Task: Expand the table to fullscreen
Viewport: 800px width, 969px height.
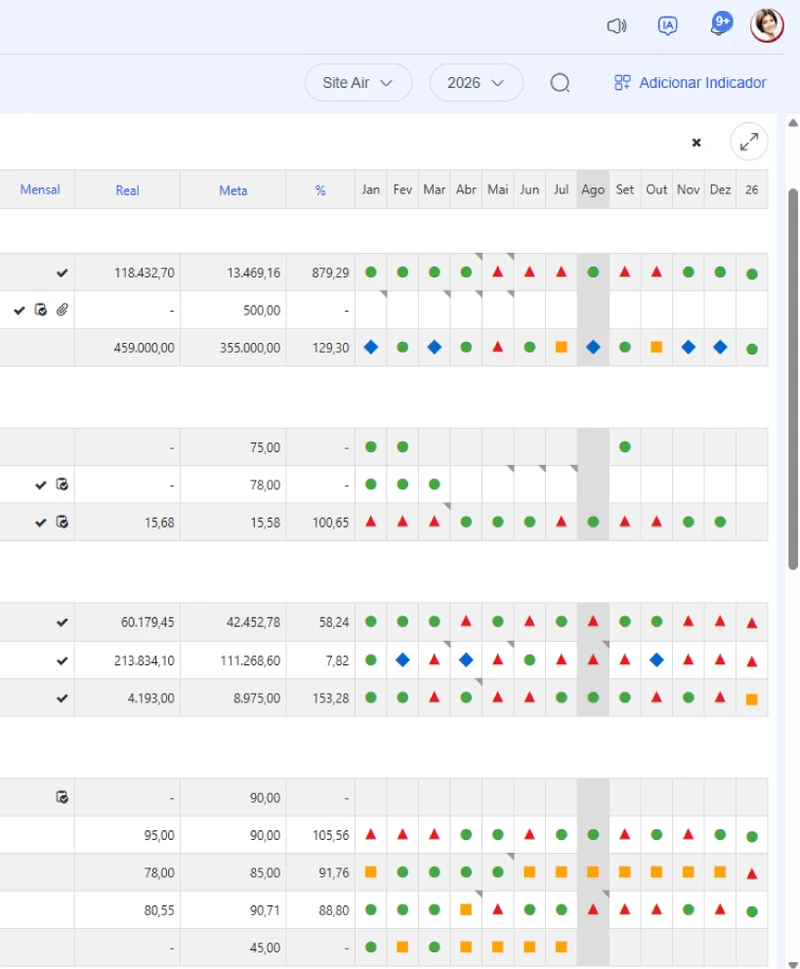Action: coord(749,142)
